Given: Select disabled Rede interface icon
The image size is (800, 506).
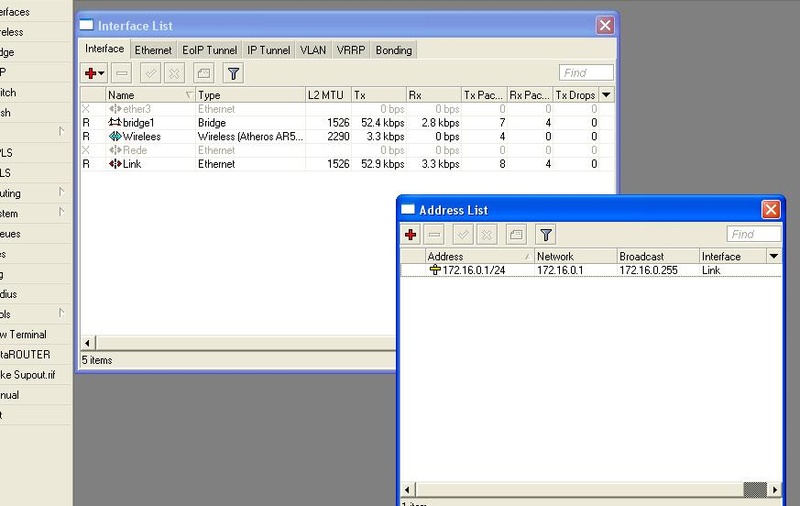Looking at the screenshot, I should (115, 150).
